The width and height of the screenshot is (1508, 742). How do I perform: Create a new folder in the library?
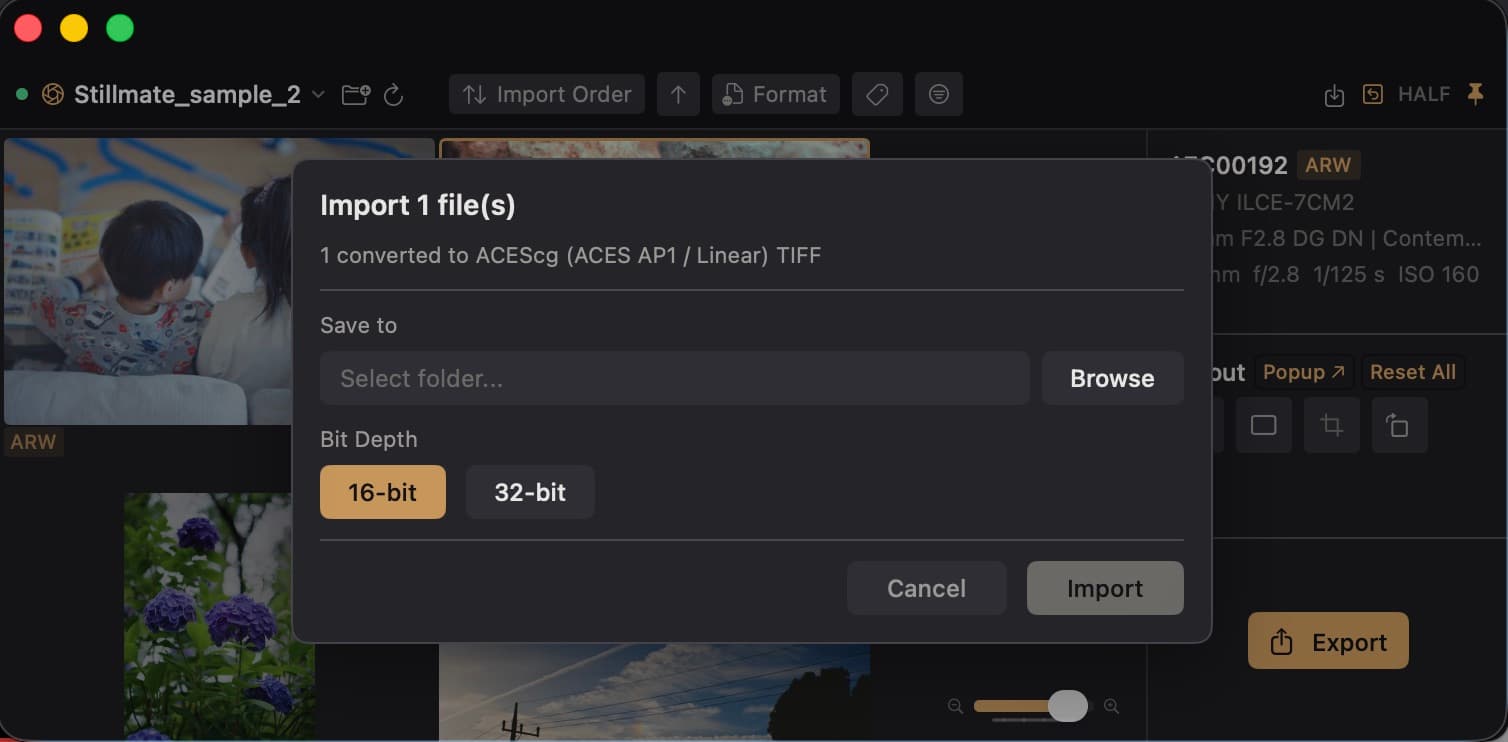click(355, 94)
